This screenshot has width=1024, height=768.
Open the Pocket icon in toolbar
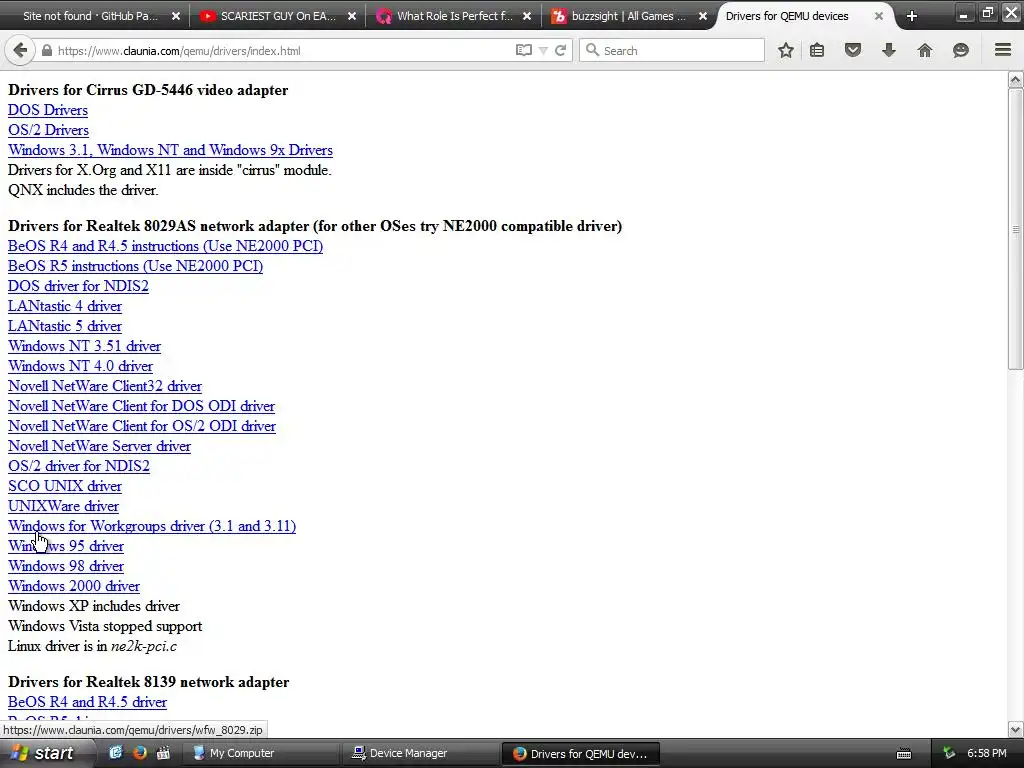pos(853,50)
